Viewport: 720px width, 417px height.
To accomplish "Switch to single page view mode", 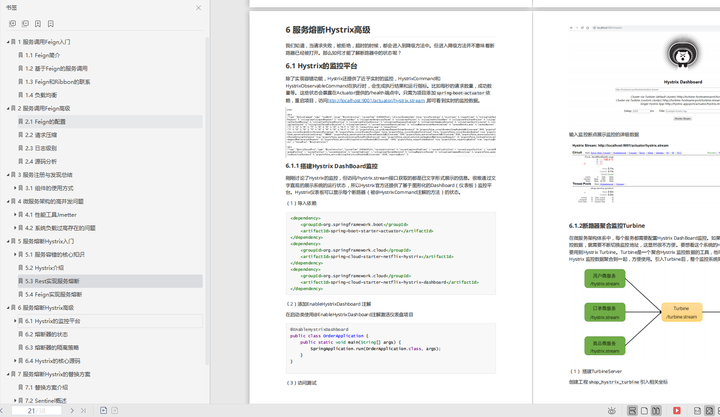I will (644, 411).
